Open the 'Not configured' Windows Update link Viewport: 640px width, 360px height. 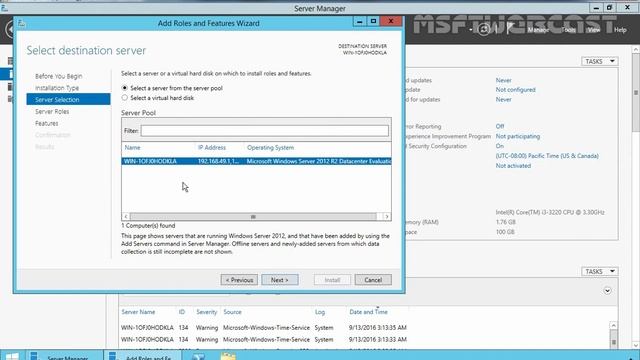516,90
